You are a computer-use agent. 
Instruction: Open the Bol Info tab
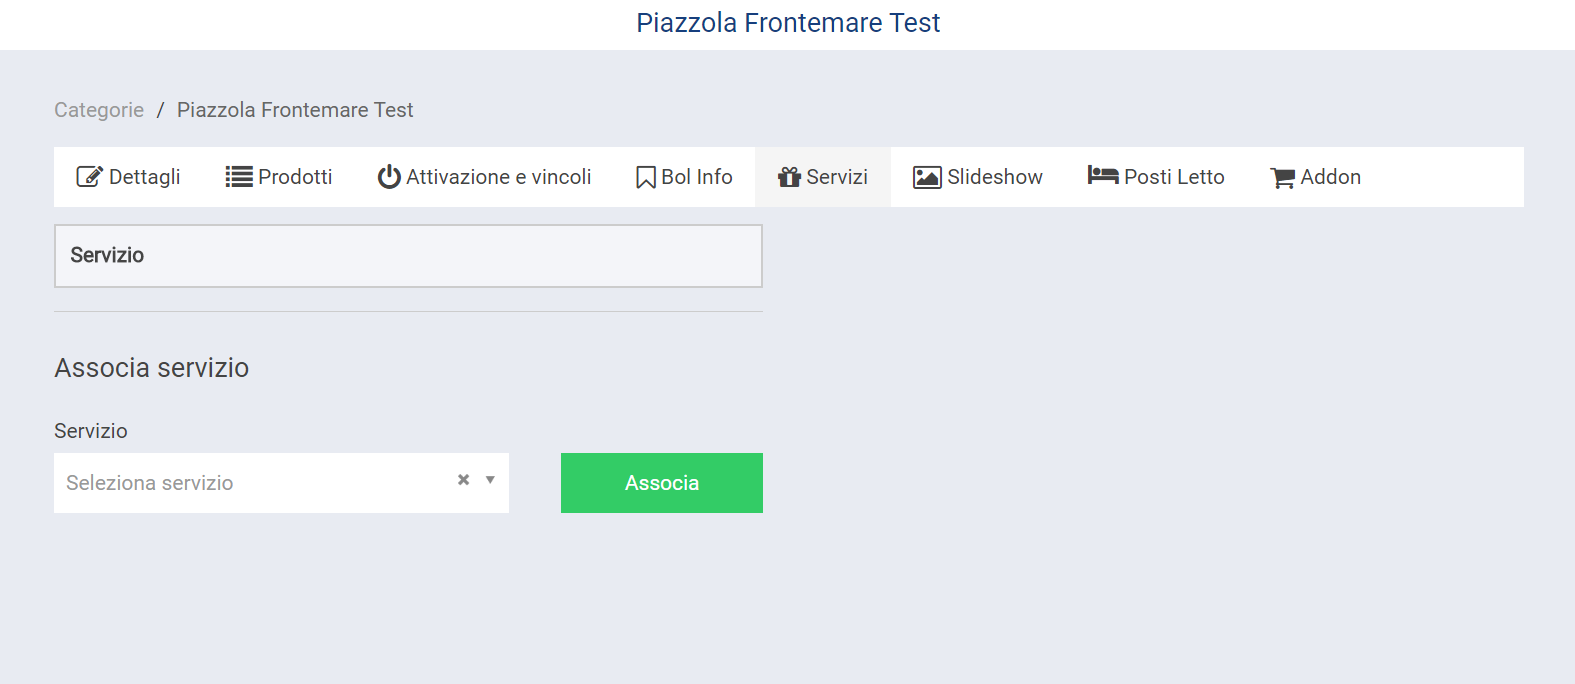point(697,177)
